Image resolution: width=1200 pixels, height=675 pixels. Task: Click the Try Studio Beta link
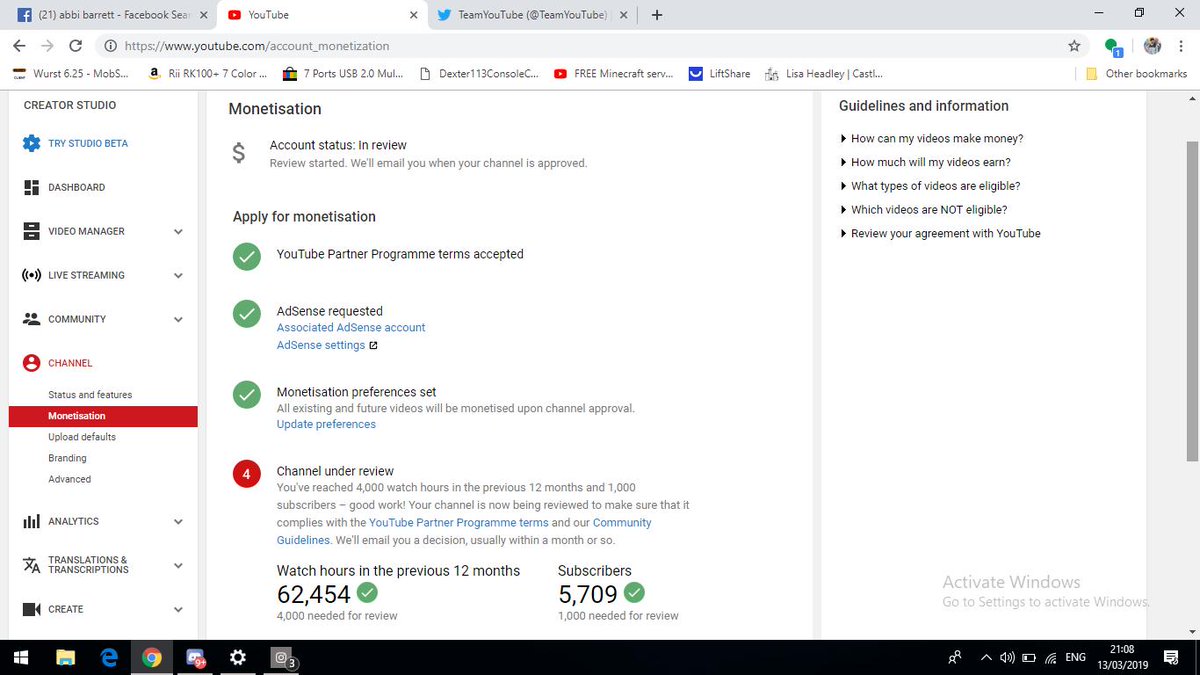pos(88,143)
